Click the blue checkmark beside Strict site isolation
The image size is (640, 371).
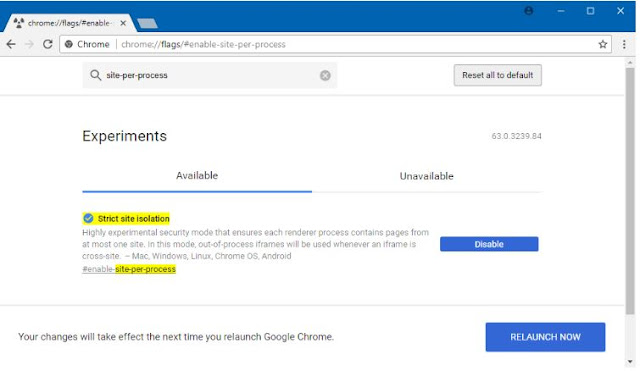88,219
